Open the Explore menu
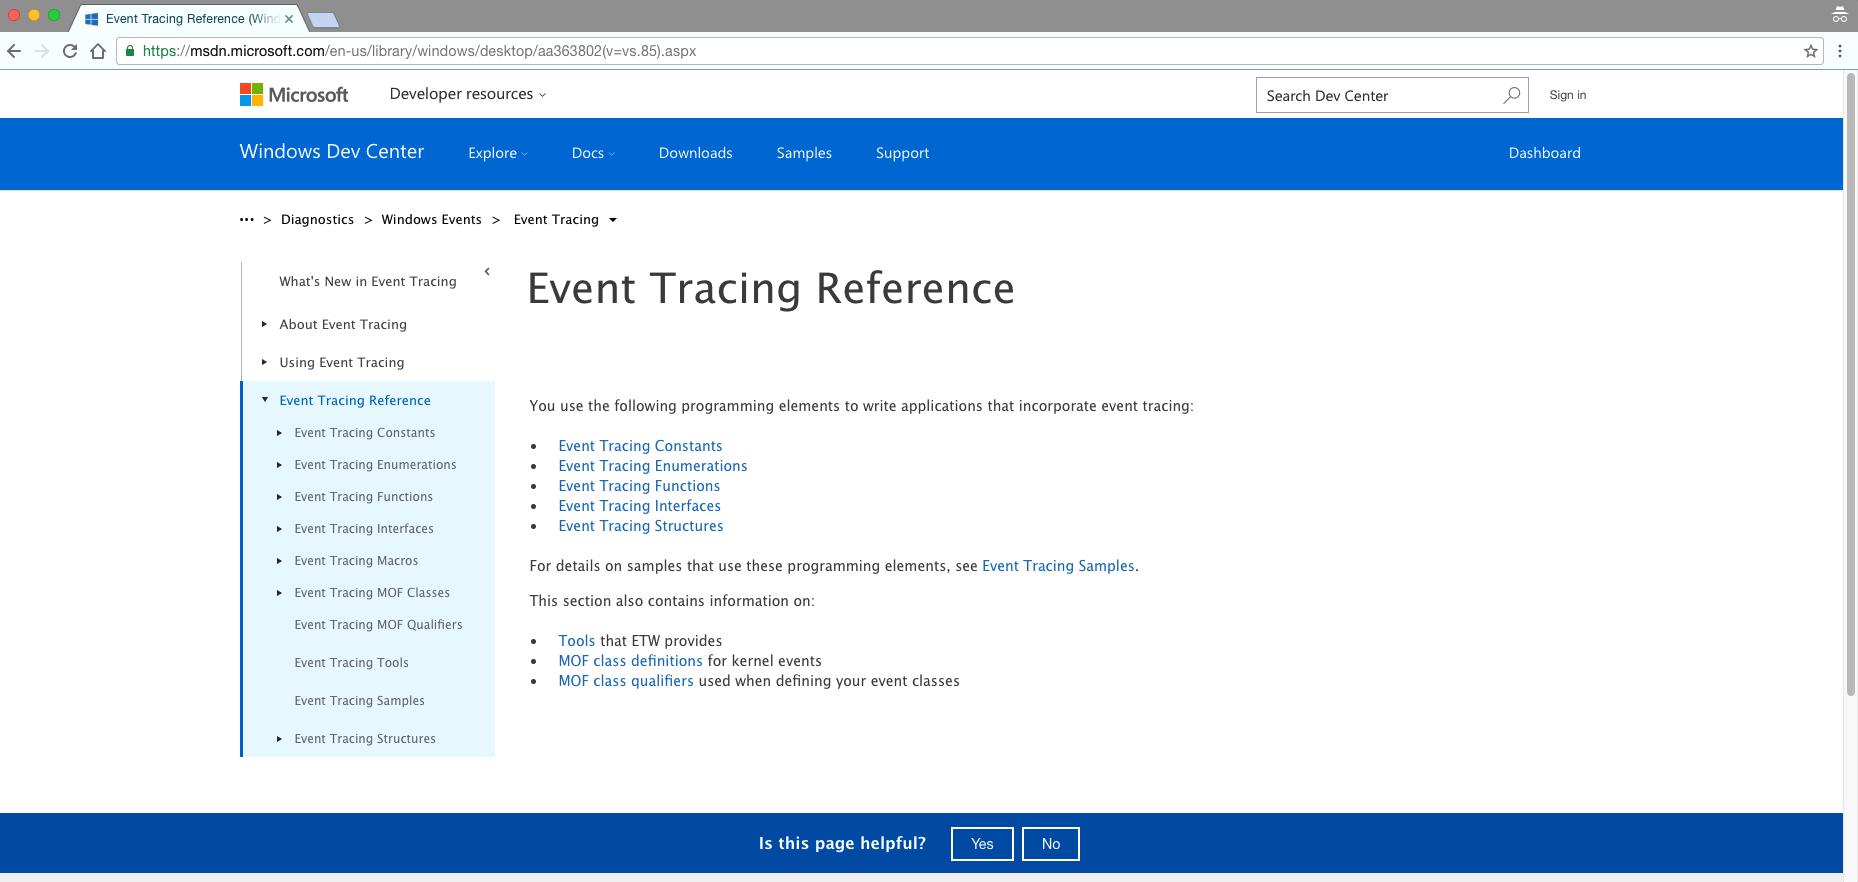The width and height of the screenshot is (1858, 882). [x=498, y=153]
